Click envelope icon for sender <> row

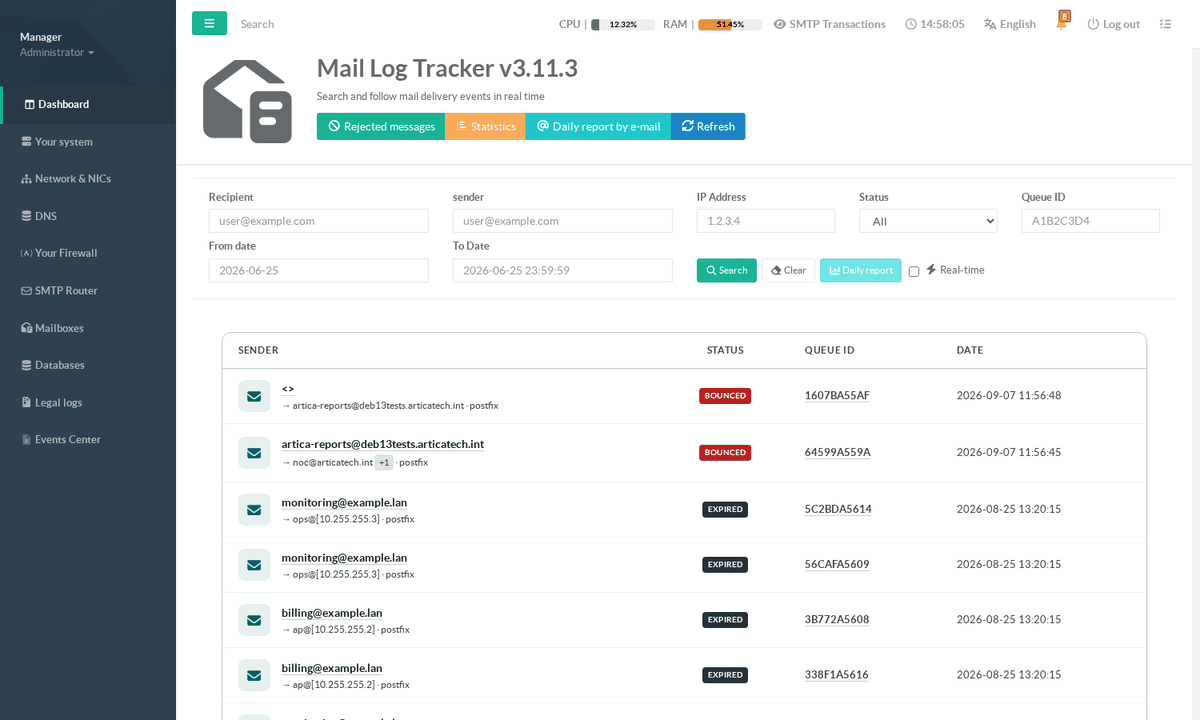point(254,396)
